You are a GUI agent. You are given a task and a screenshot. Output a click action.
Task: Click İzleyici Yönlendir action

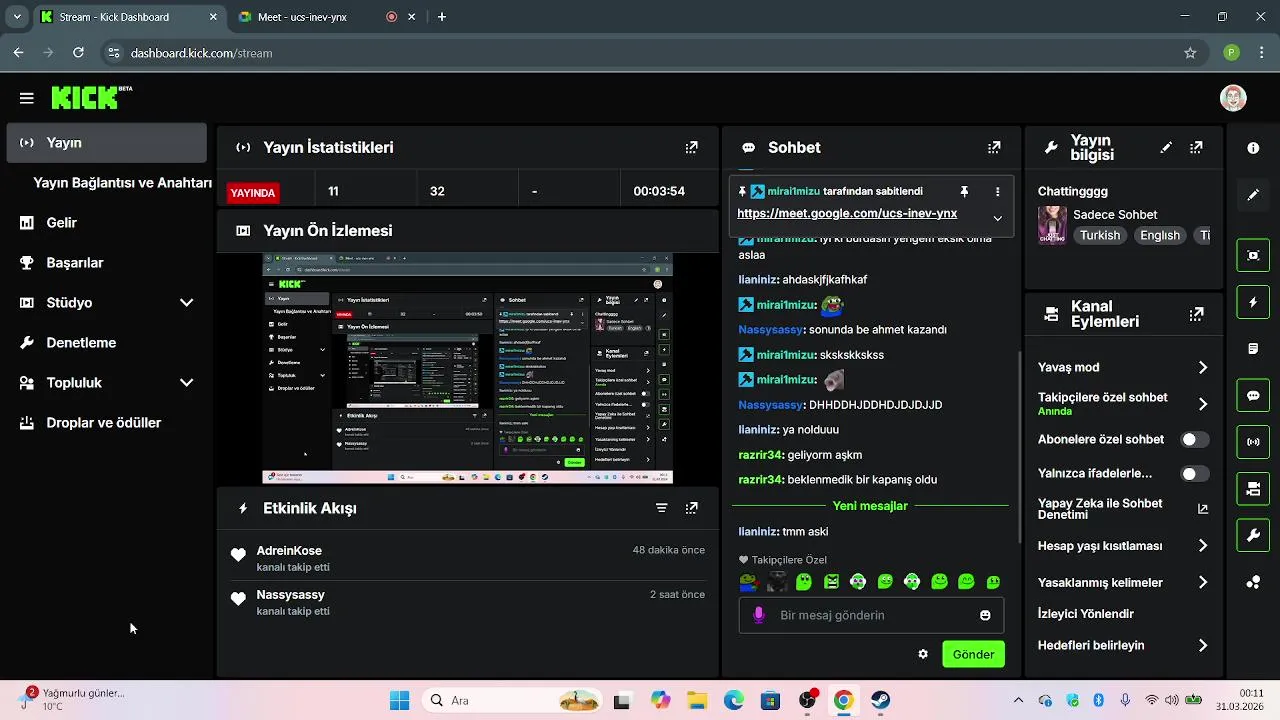coord(1086,614)
